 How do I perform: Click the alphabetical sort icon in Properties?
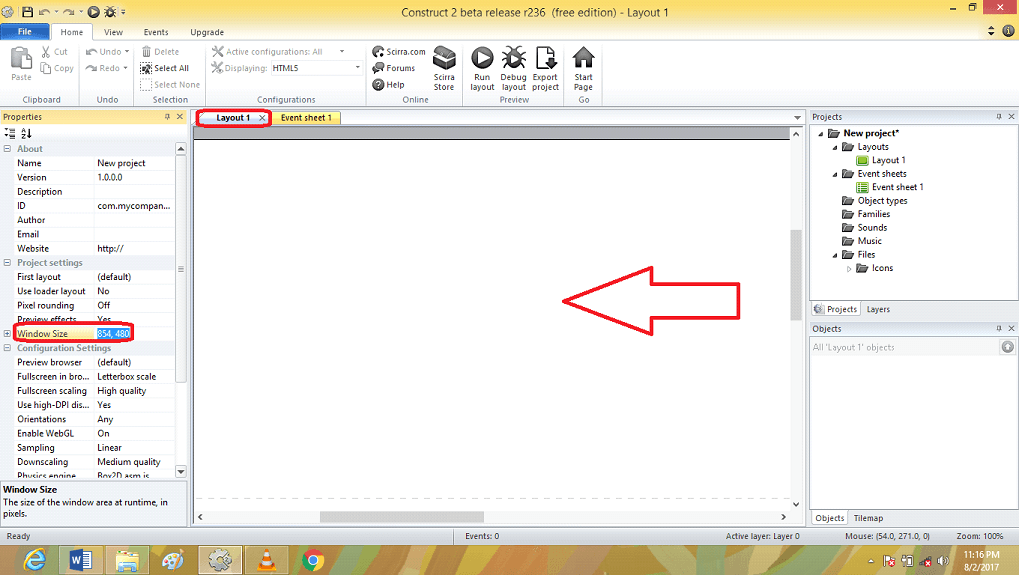point(26,133)
